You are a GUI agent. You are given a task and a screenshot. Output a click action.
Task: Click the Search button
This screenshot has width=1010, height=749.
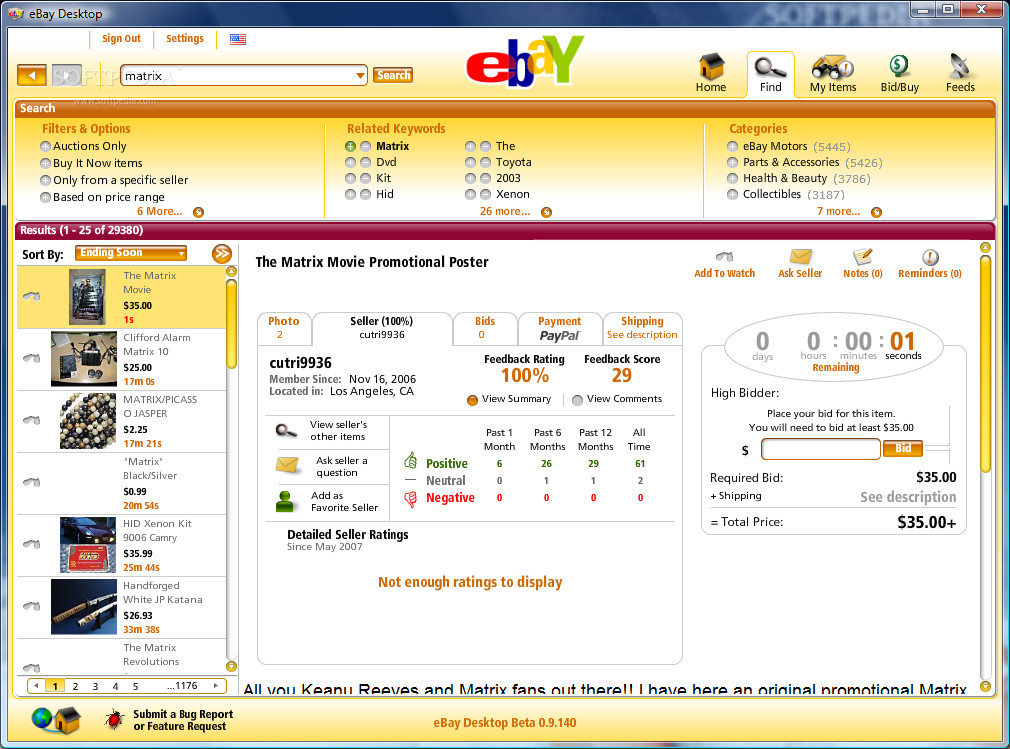[393, 75]
